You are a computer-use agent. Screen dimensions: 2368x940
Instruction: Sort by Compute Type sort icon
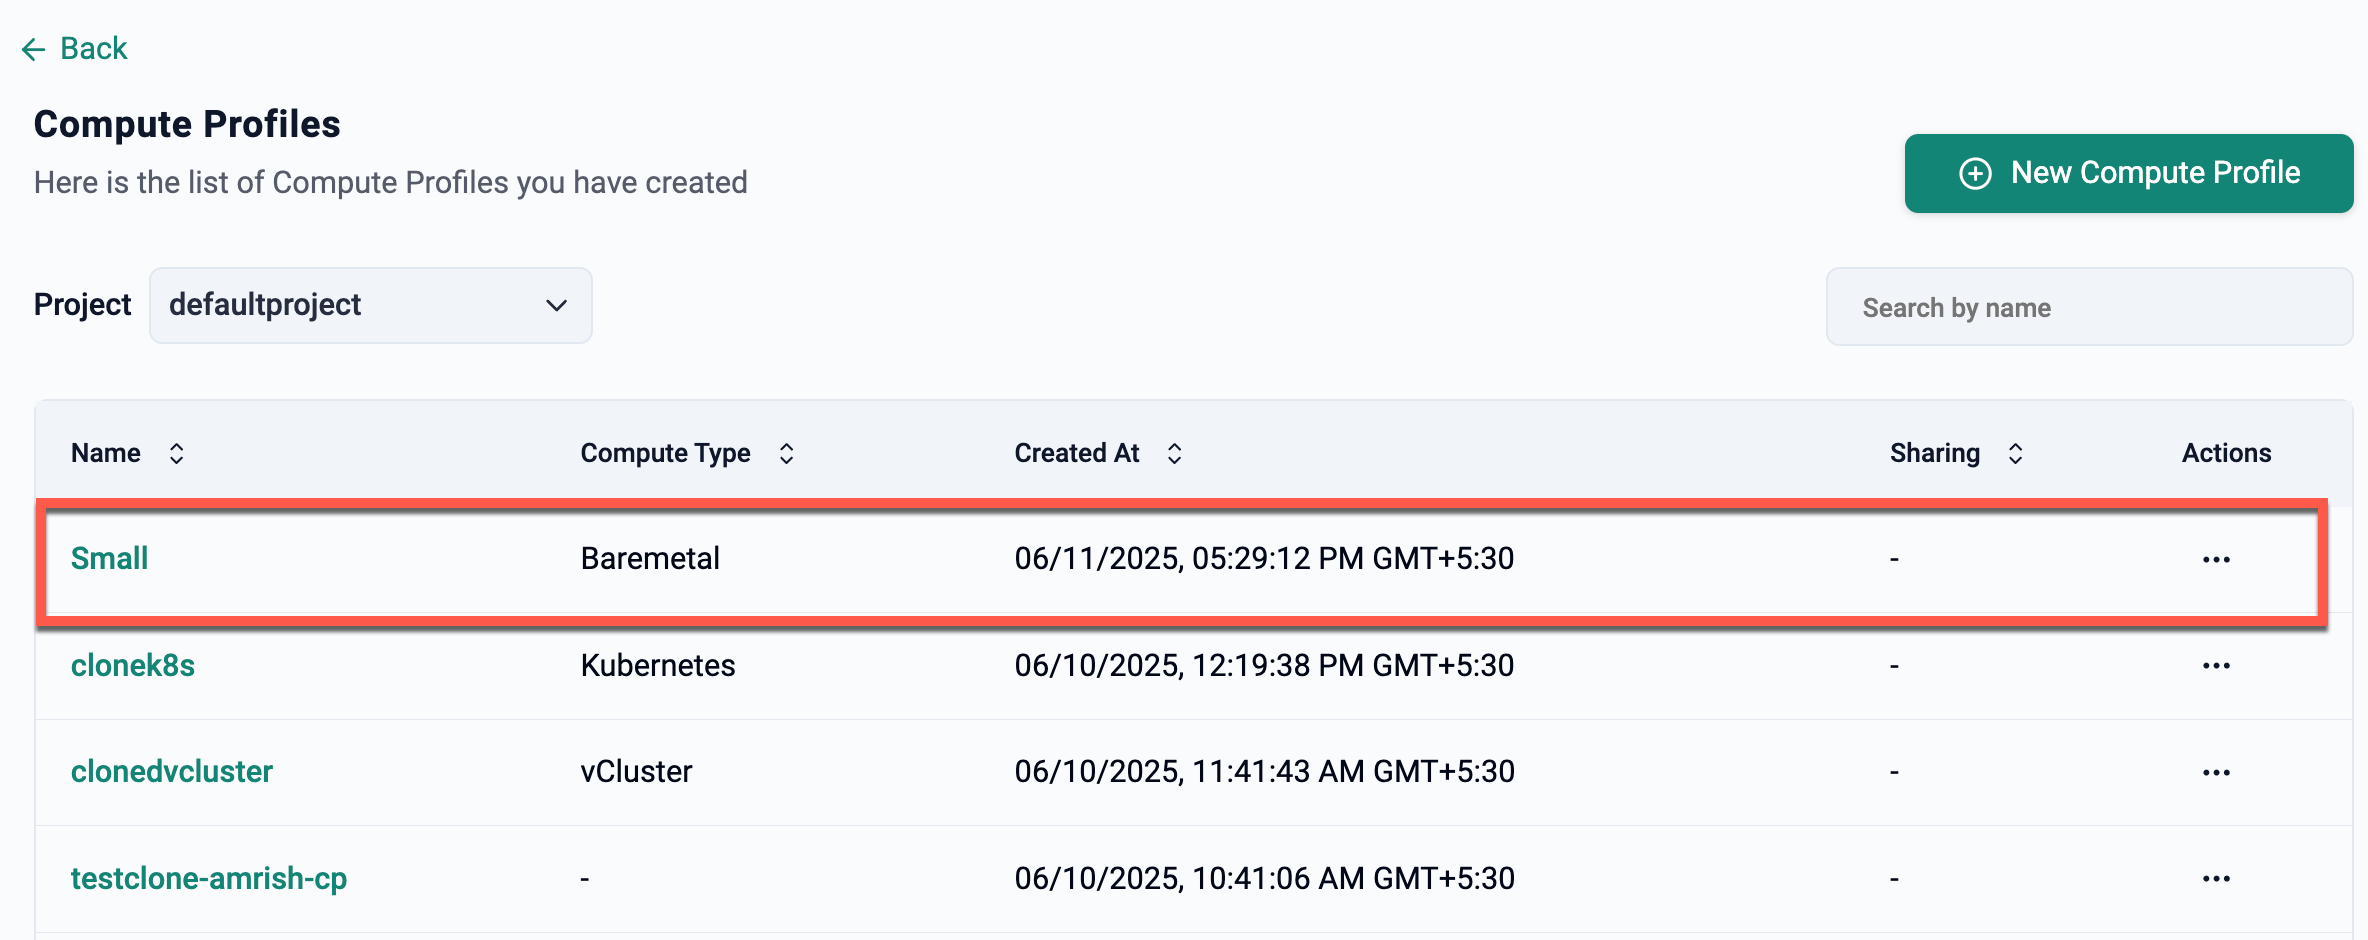(787, 454)
